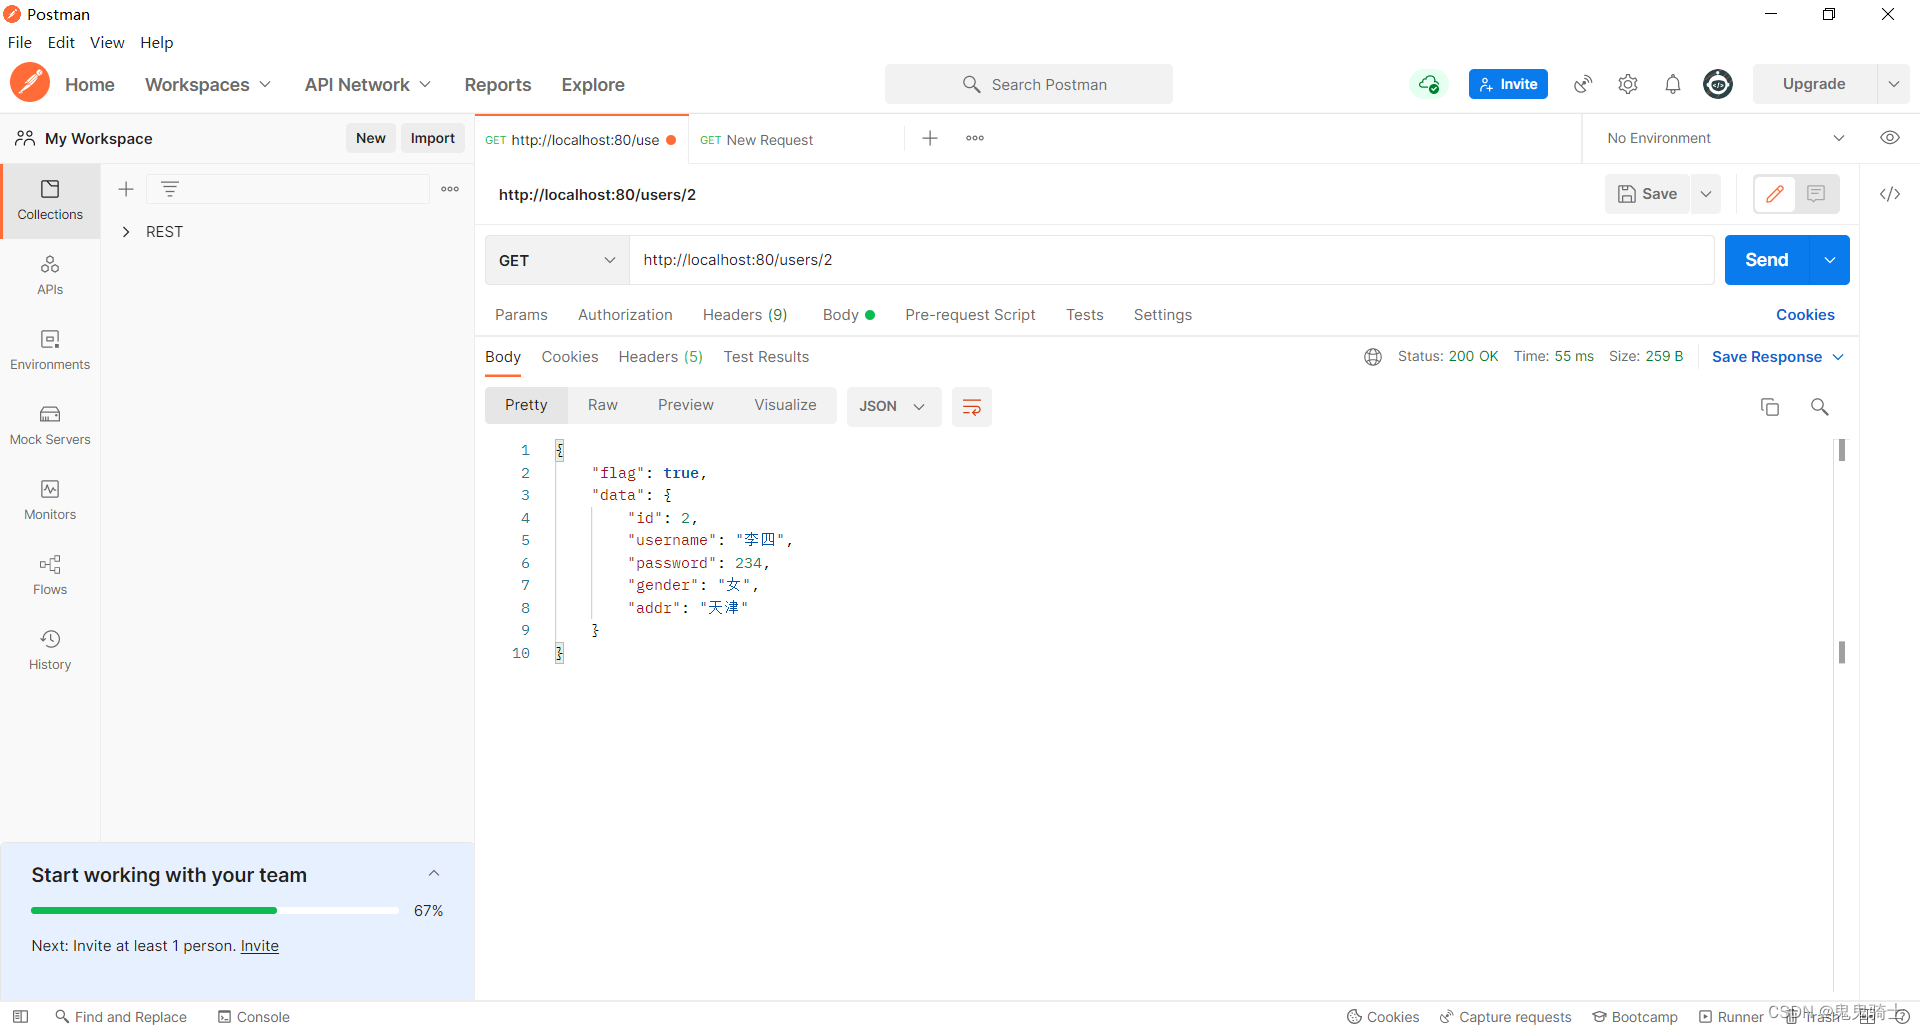Open the Workspaces dropdown

click(x=208, y=85)
